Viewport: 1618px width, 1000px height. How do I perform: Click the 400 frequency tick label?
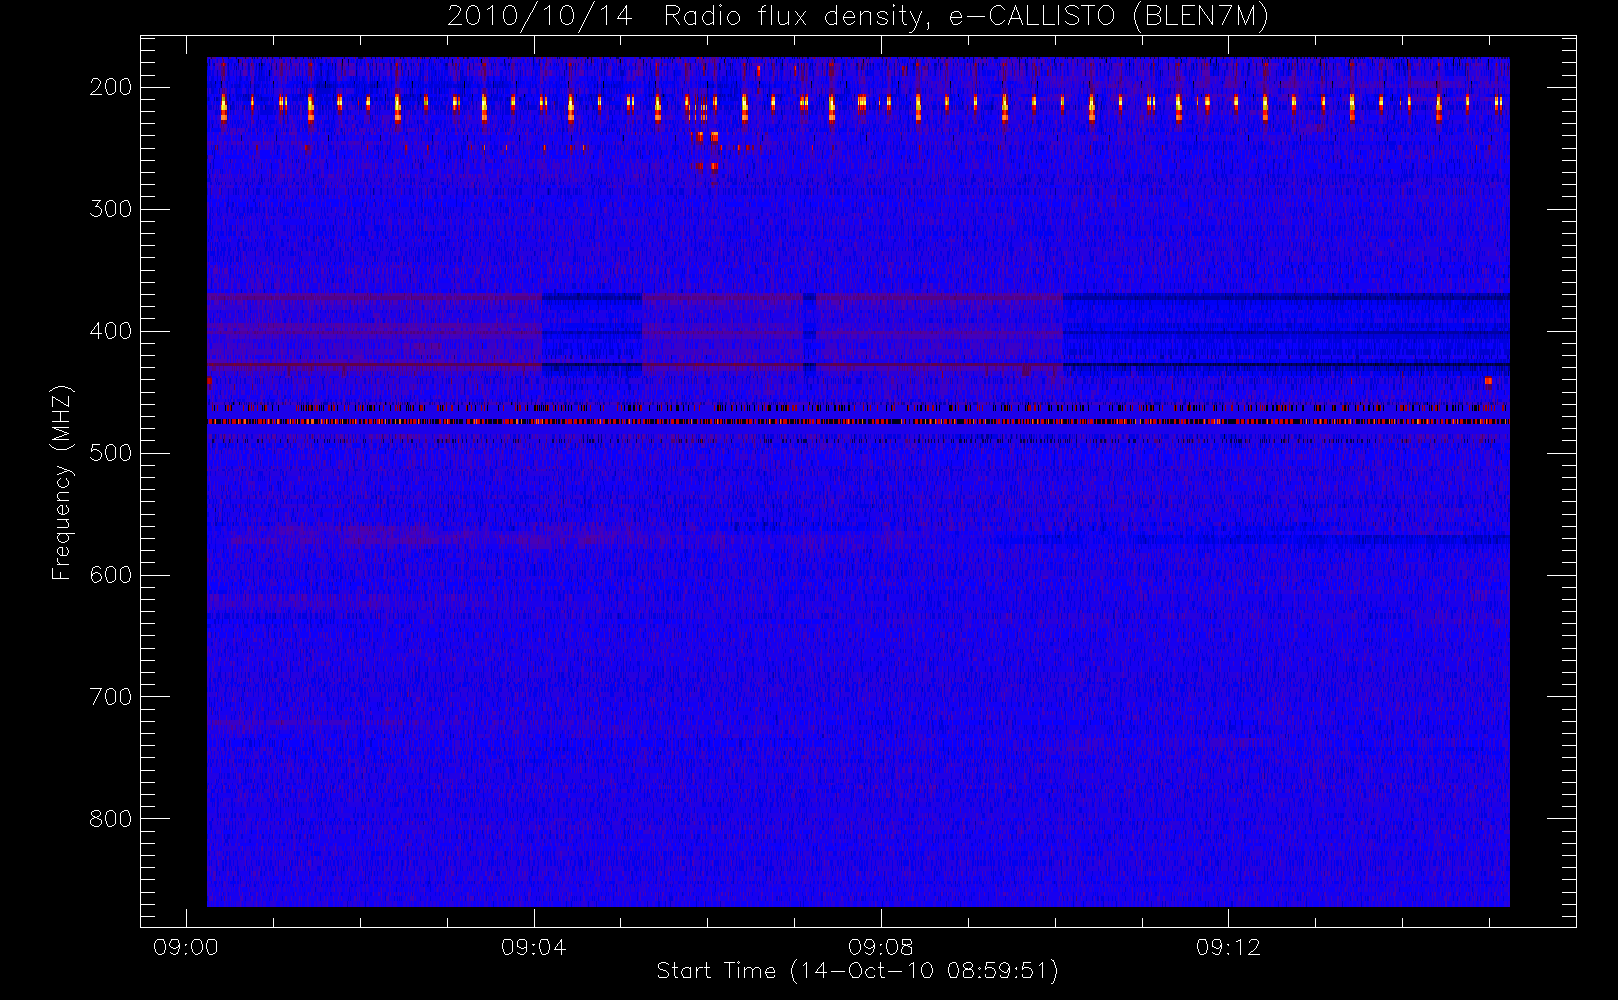coord(111,331)
